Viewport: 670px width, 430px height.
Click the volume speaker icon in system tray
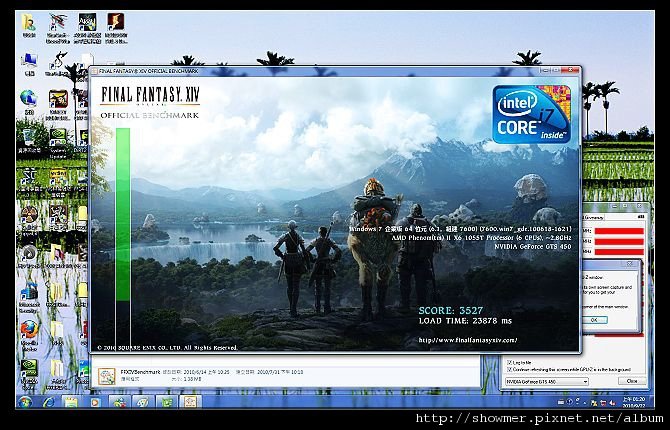(611, 402)
